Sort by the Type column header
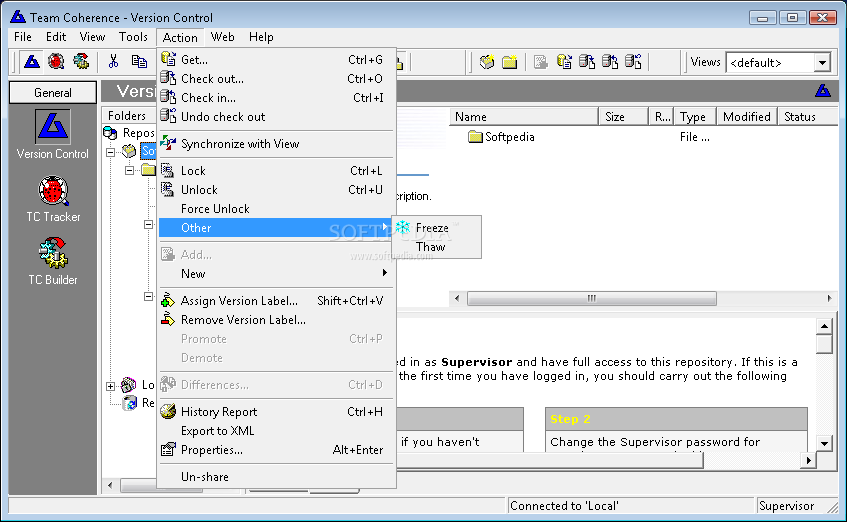The image size is (847, 522). click(x=696, y=117)
